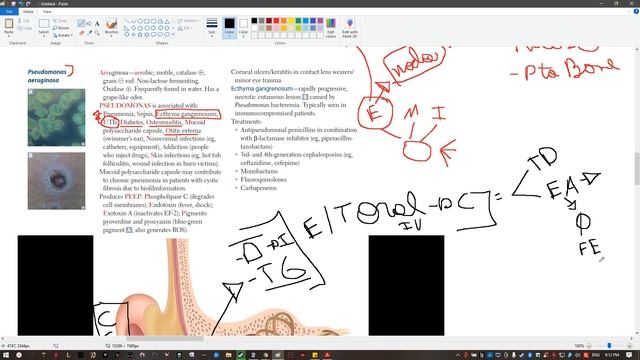The width and height of the screenshot is (640, 360).
Task: Open the Action Center notifications icon
Action: [629, 355]
